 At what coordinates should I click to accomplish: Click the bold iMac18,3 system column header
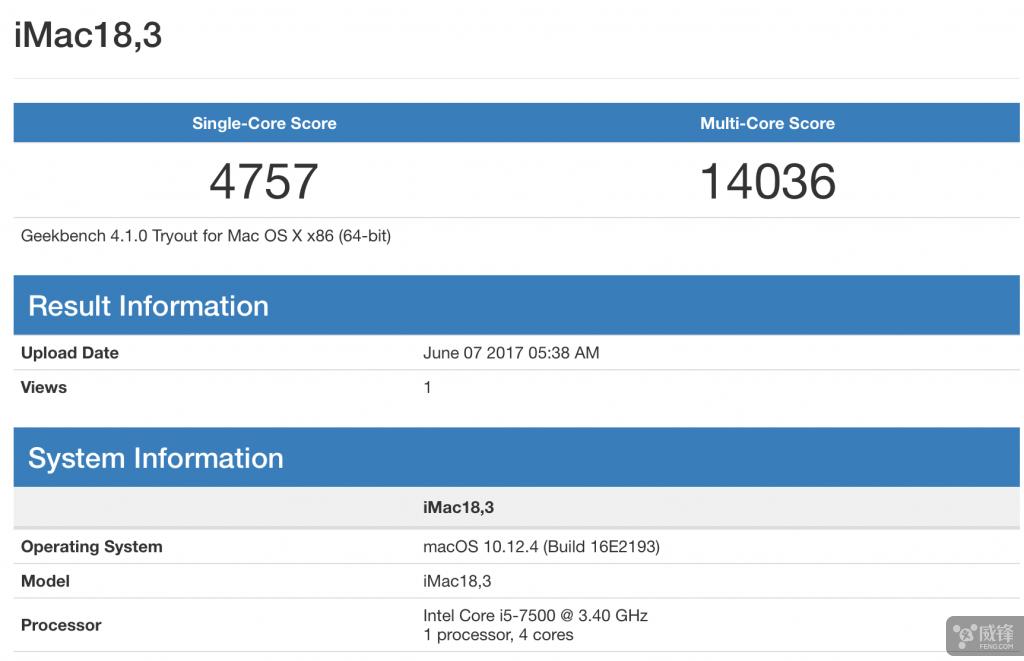tap(458, 507)
